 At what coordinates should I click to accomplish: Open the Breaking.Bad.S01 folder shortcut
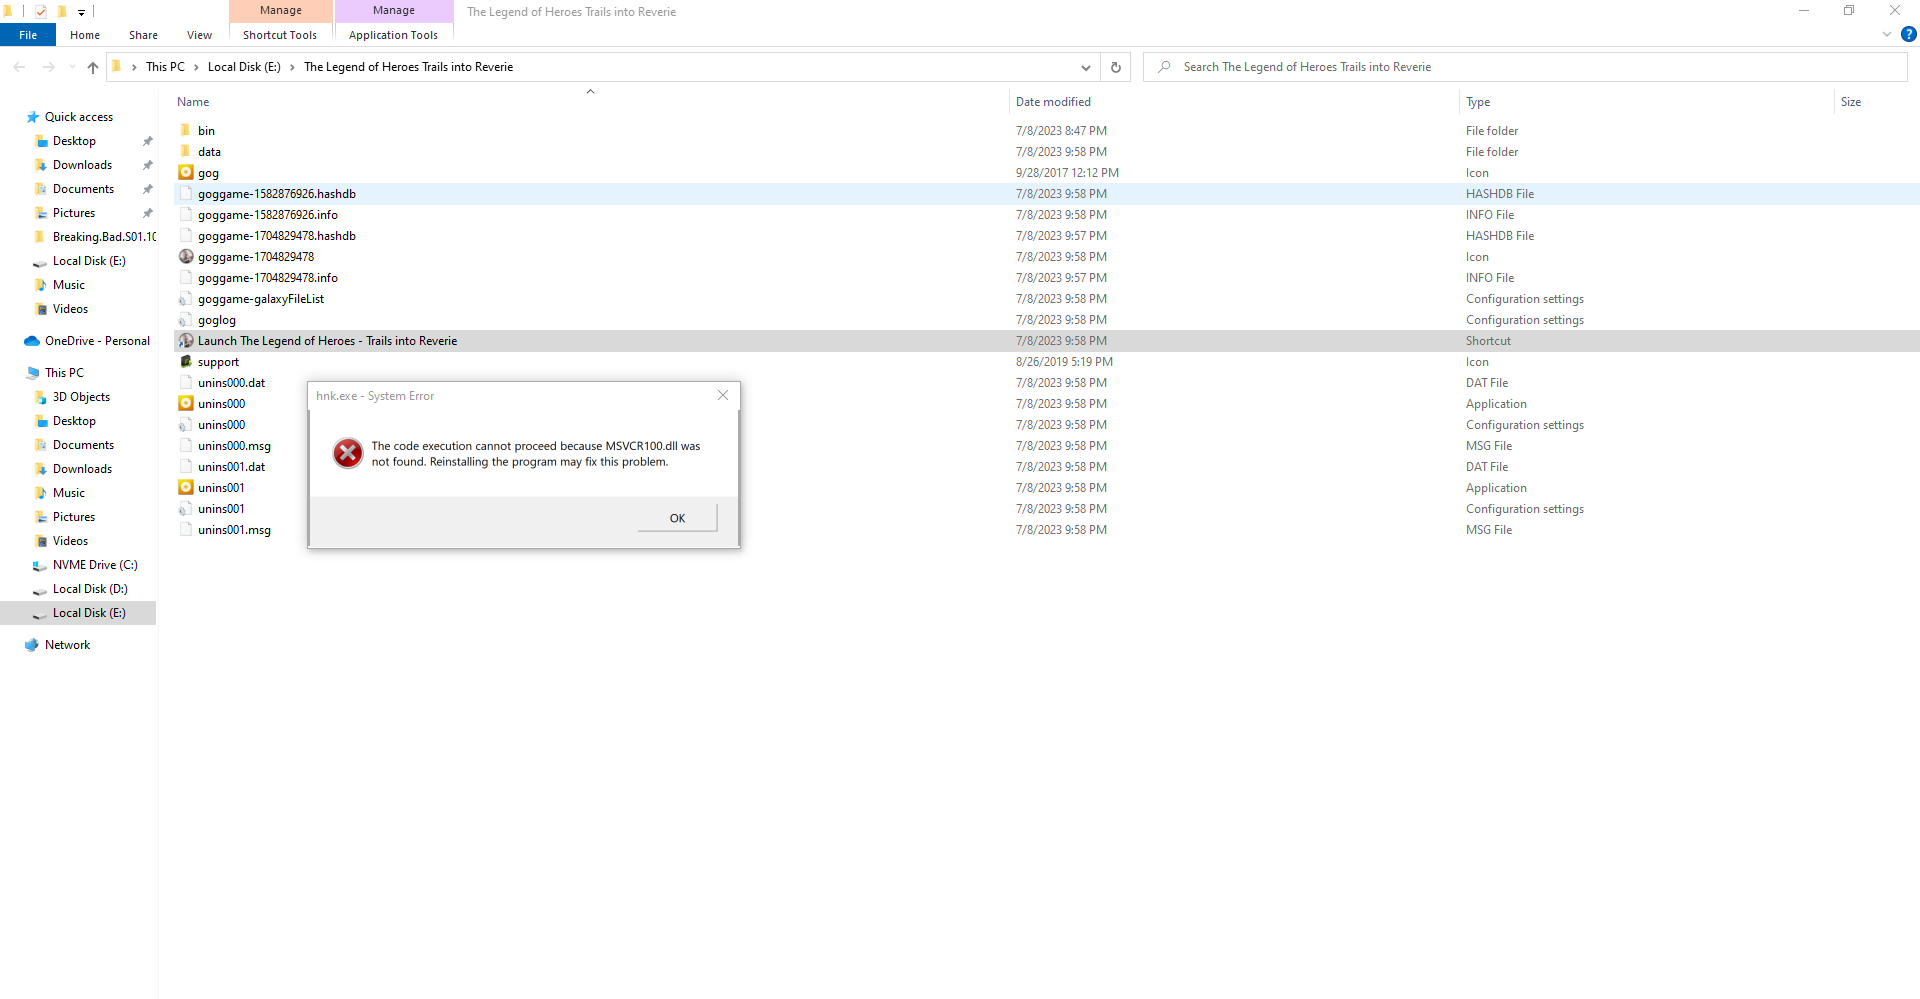pyautogui.click(x=104, y=237)
